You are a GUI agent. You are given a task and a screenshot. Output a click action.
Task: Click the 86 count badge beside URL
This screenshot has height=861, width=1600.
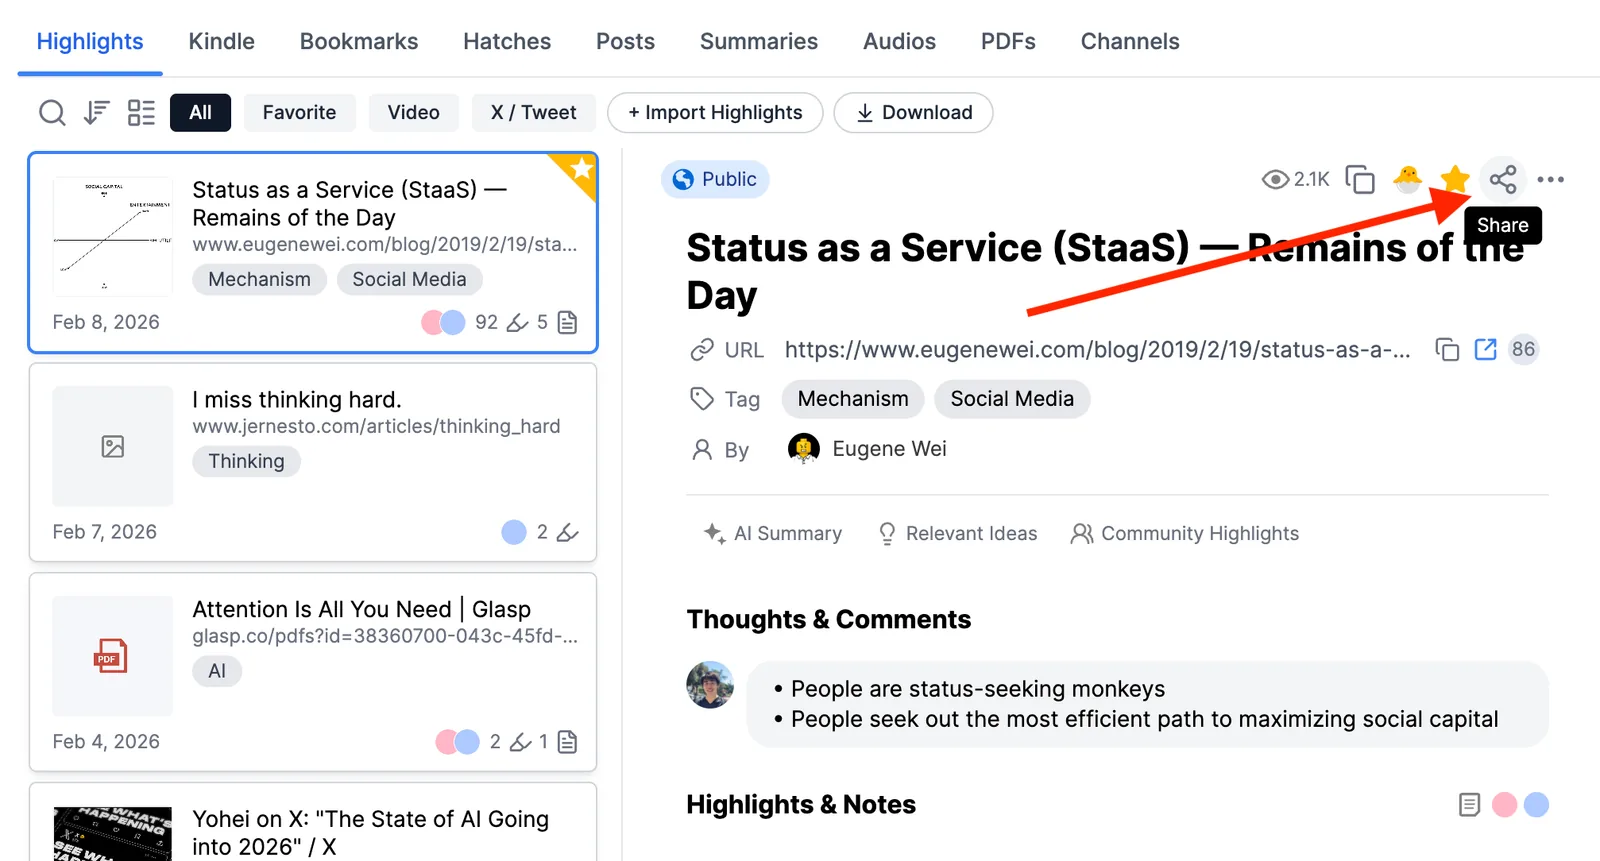click(x=1523, y=349)
